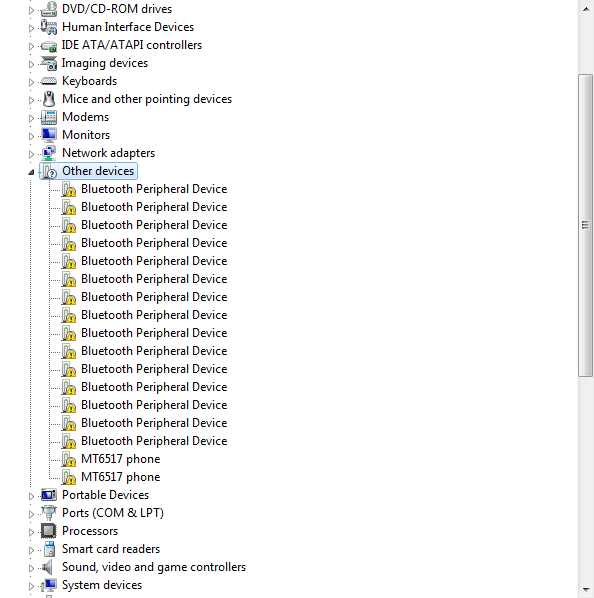
Task: Click the Network adapters icon
Action: coord(49,153)
